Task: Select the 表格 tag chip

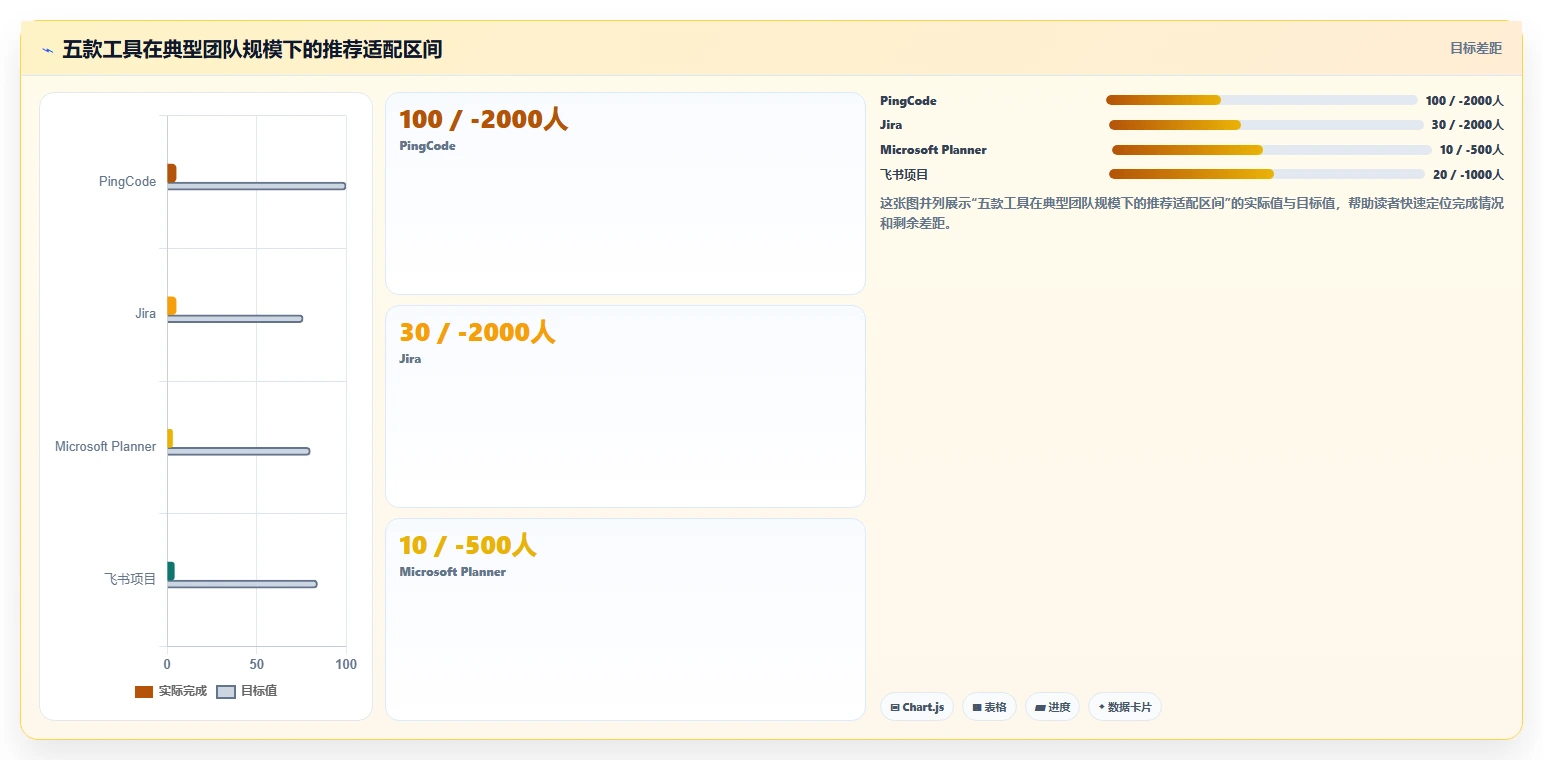Action: (989, 707)
